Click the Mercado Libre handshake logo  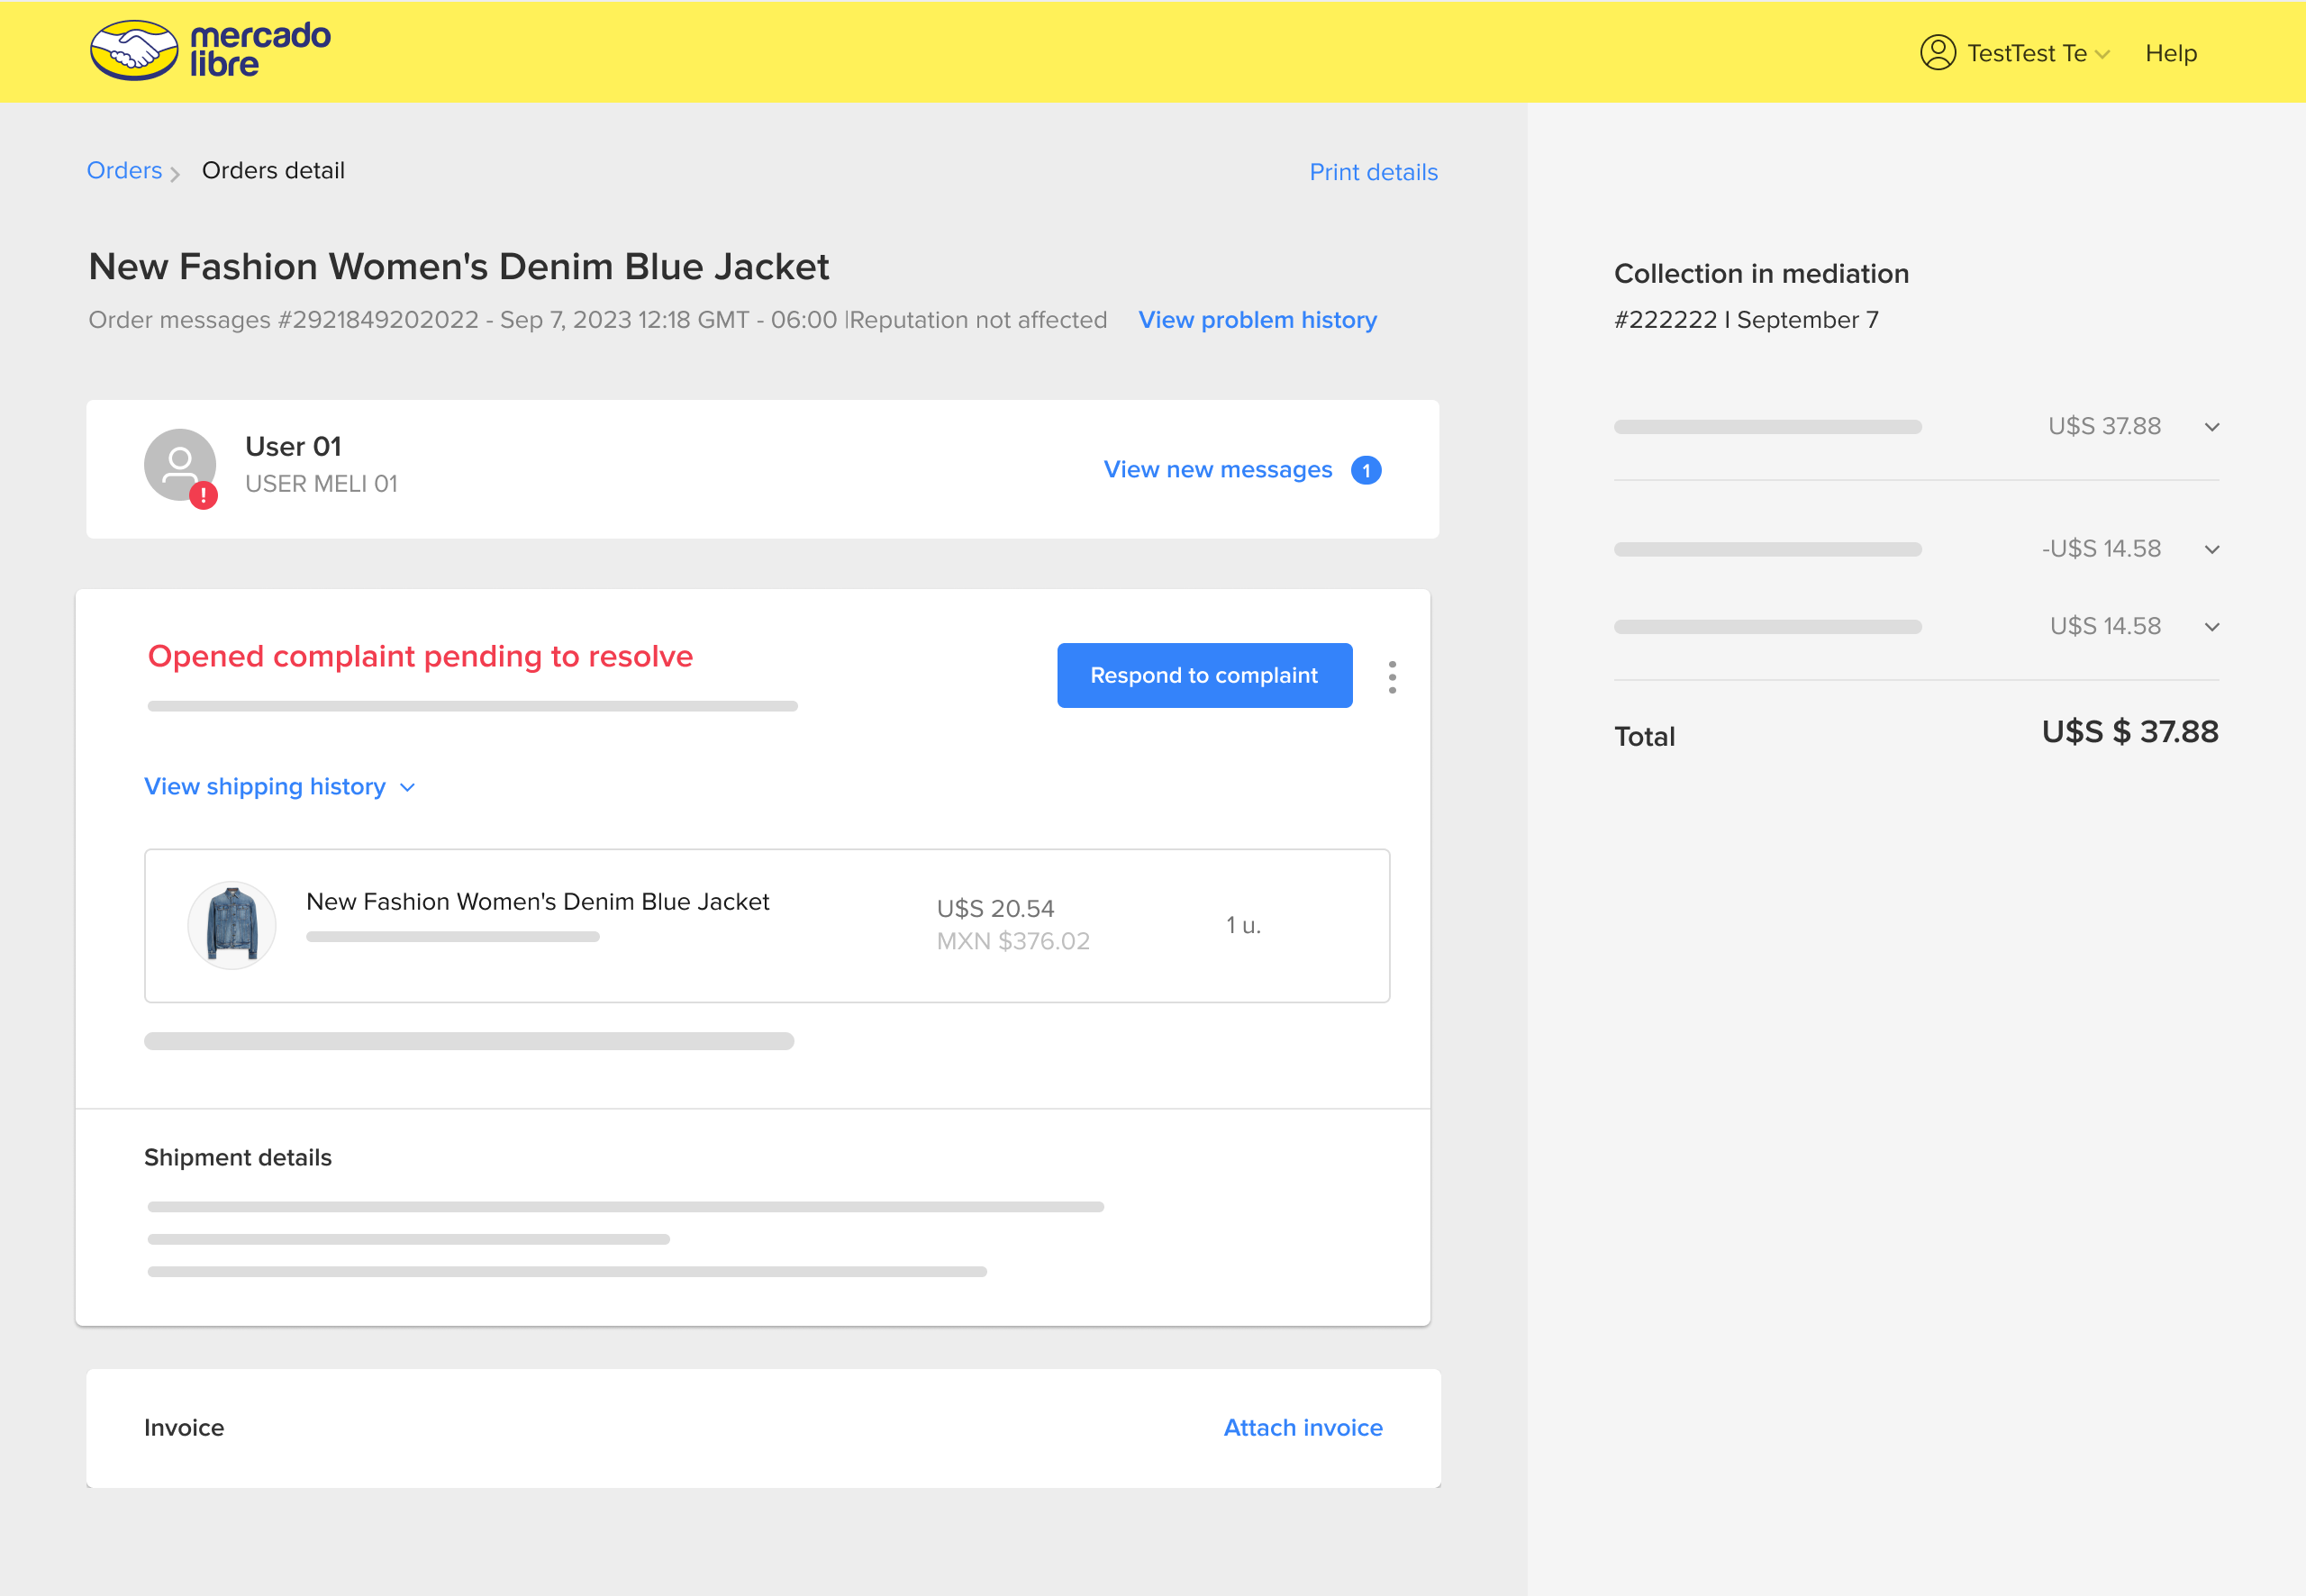point(134,50)
